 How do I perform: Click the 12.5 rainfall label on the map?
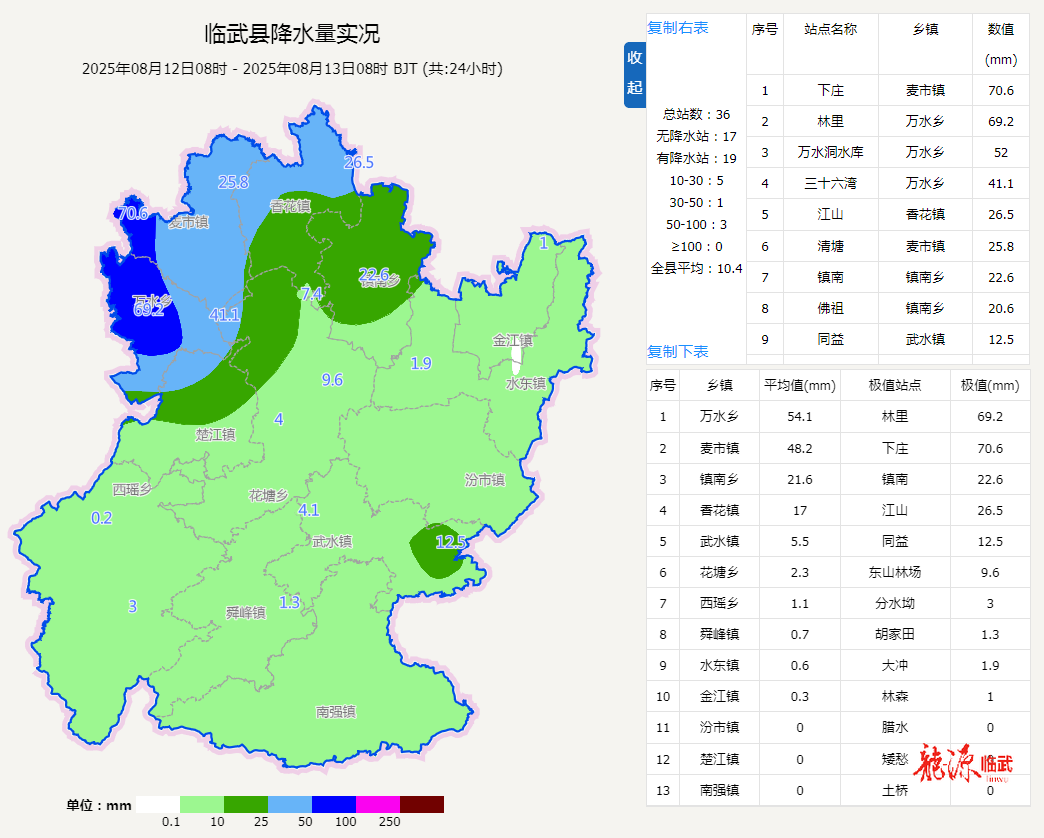click(x=451, y=542)
